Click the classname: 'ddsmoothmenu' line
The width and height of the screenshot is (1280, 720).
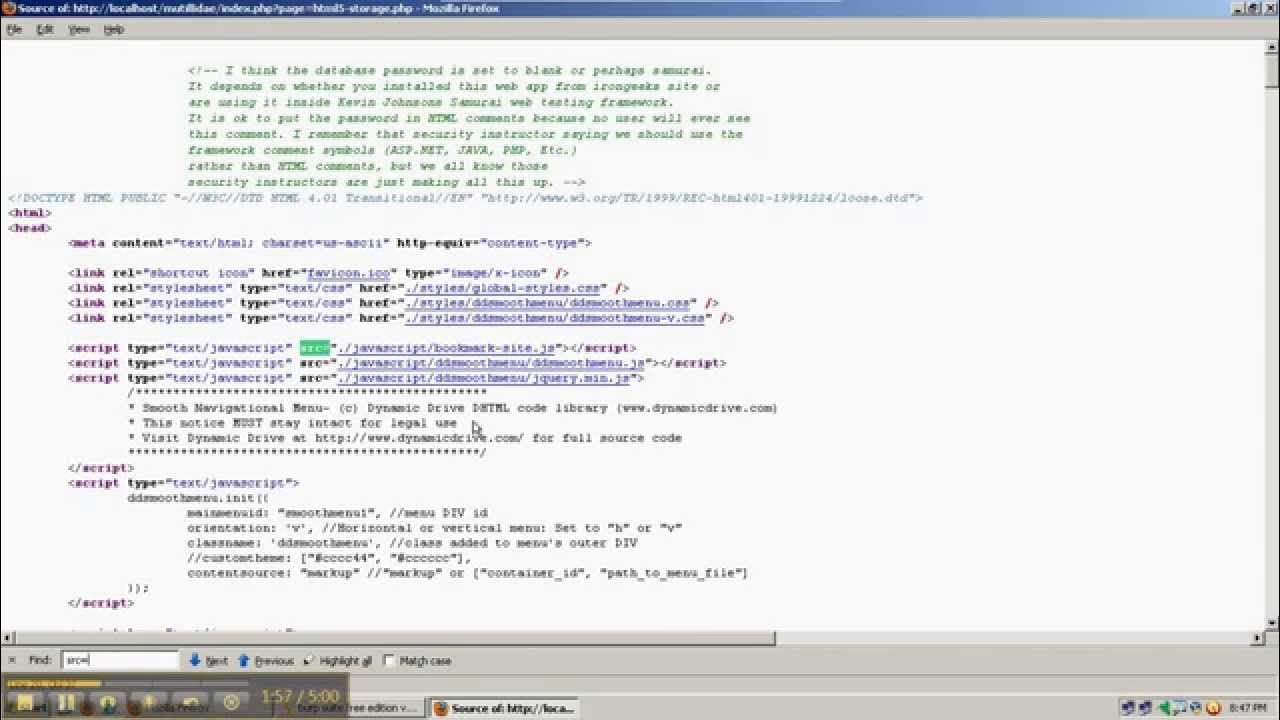pyautogui.click(x=412, y=543)
